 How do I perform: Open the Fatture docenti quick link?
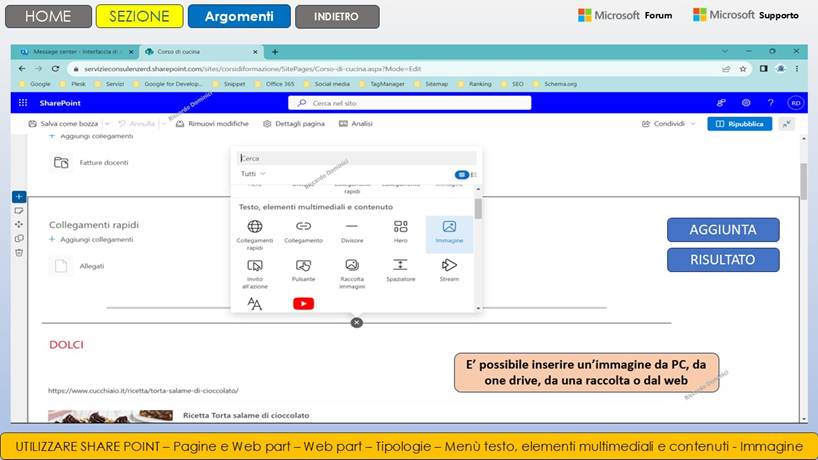coord(91,163)
